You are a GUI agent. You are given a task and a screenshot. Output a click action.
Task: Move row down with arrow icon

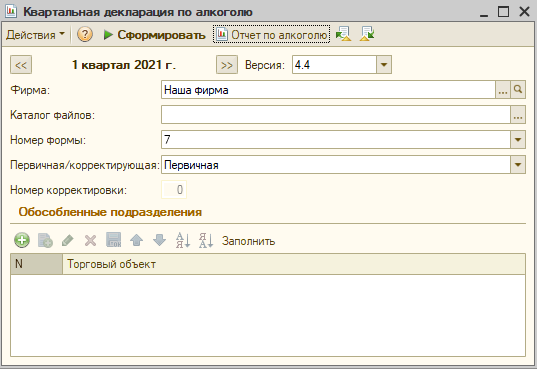(x=159, y=240)
